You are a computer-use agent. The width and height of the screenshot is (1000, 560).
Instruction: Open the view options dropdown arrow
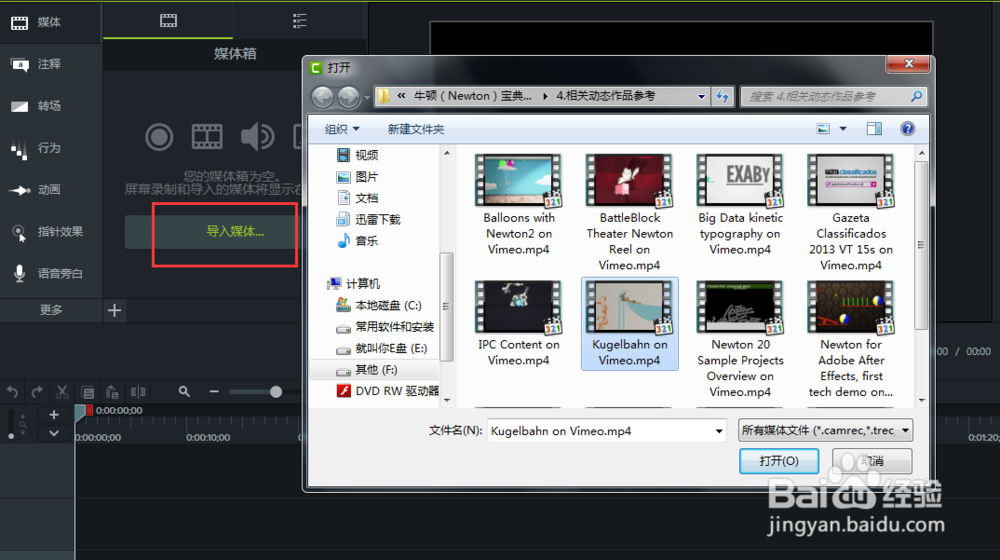click(x=842, y=129)
